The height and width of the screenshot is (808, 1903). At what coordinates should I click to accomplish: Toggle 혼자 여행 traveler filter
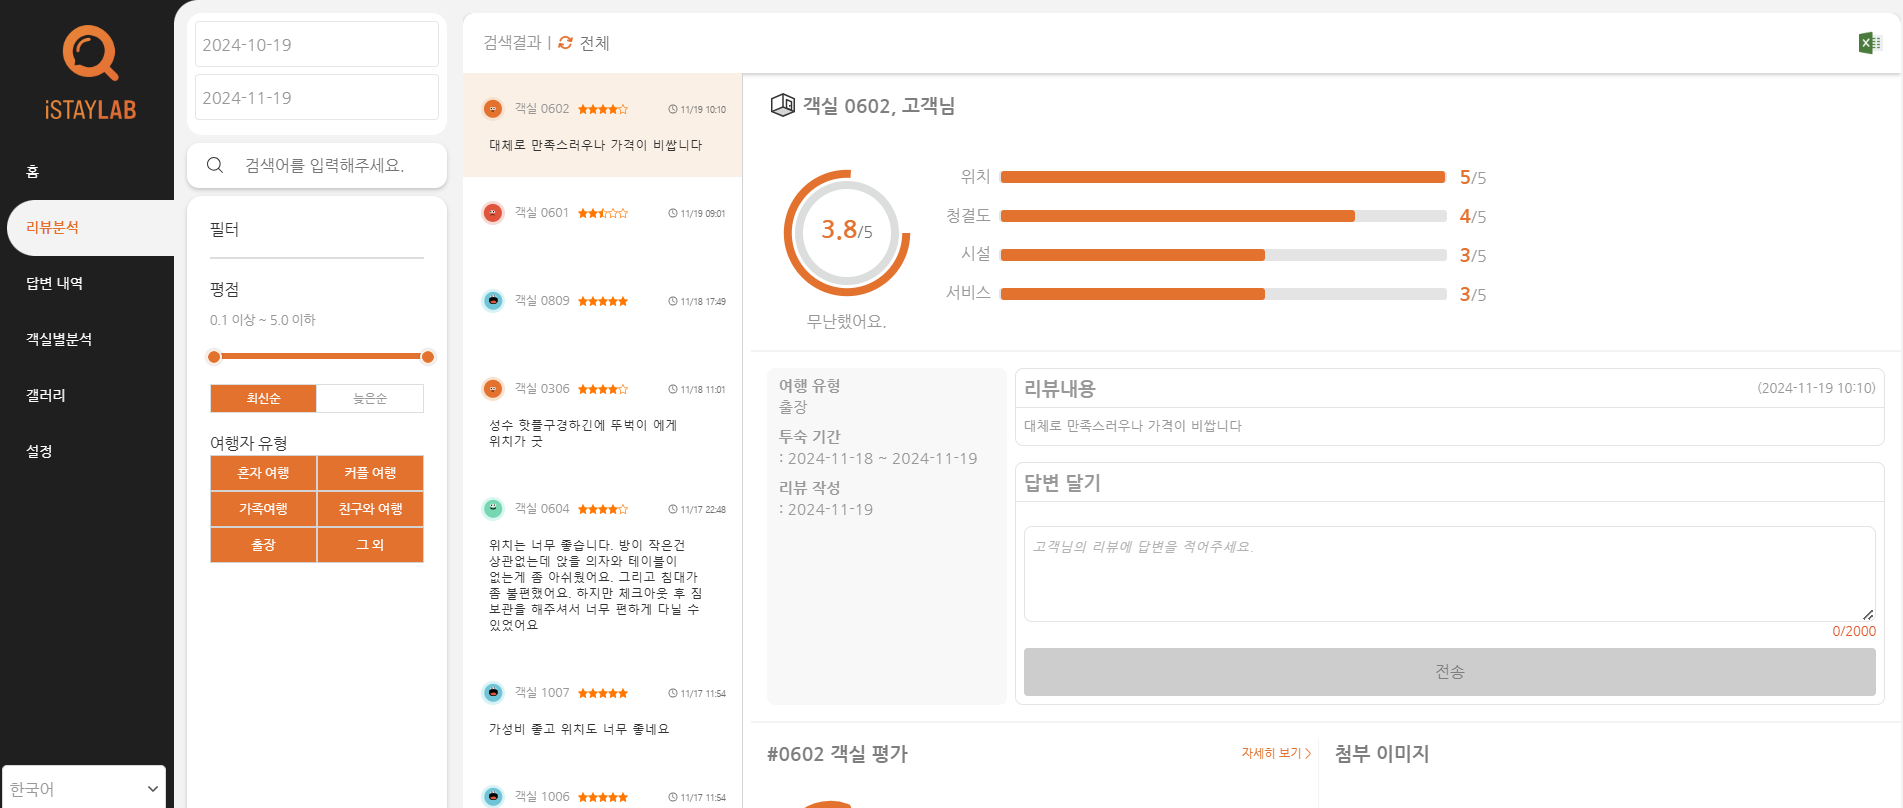pyautogui.click(x=263, y=473)
